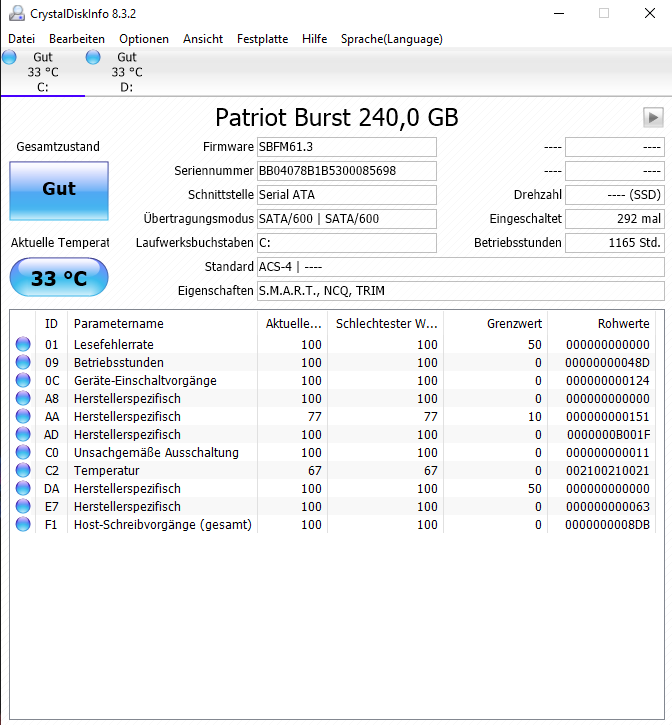Image resolution: width=672 pixels, height=725 pixels.
Task: Open the Ansicht menu
Action: (203, 39)
